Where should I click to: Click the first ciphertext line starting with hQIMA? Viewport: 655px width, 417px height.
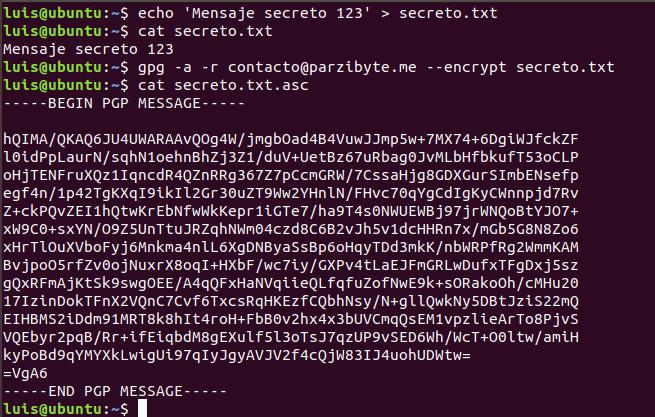coord(291,139)
